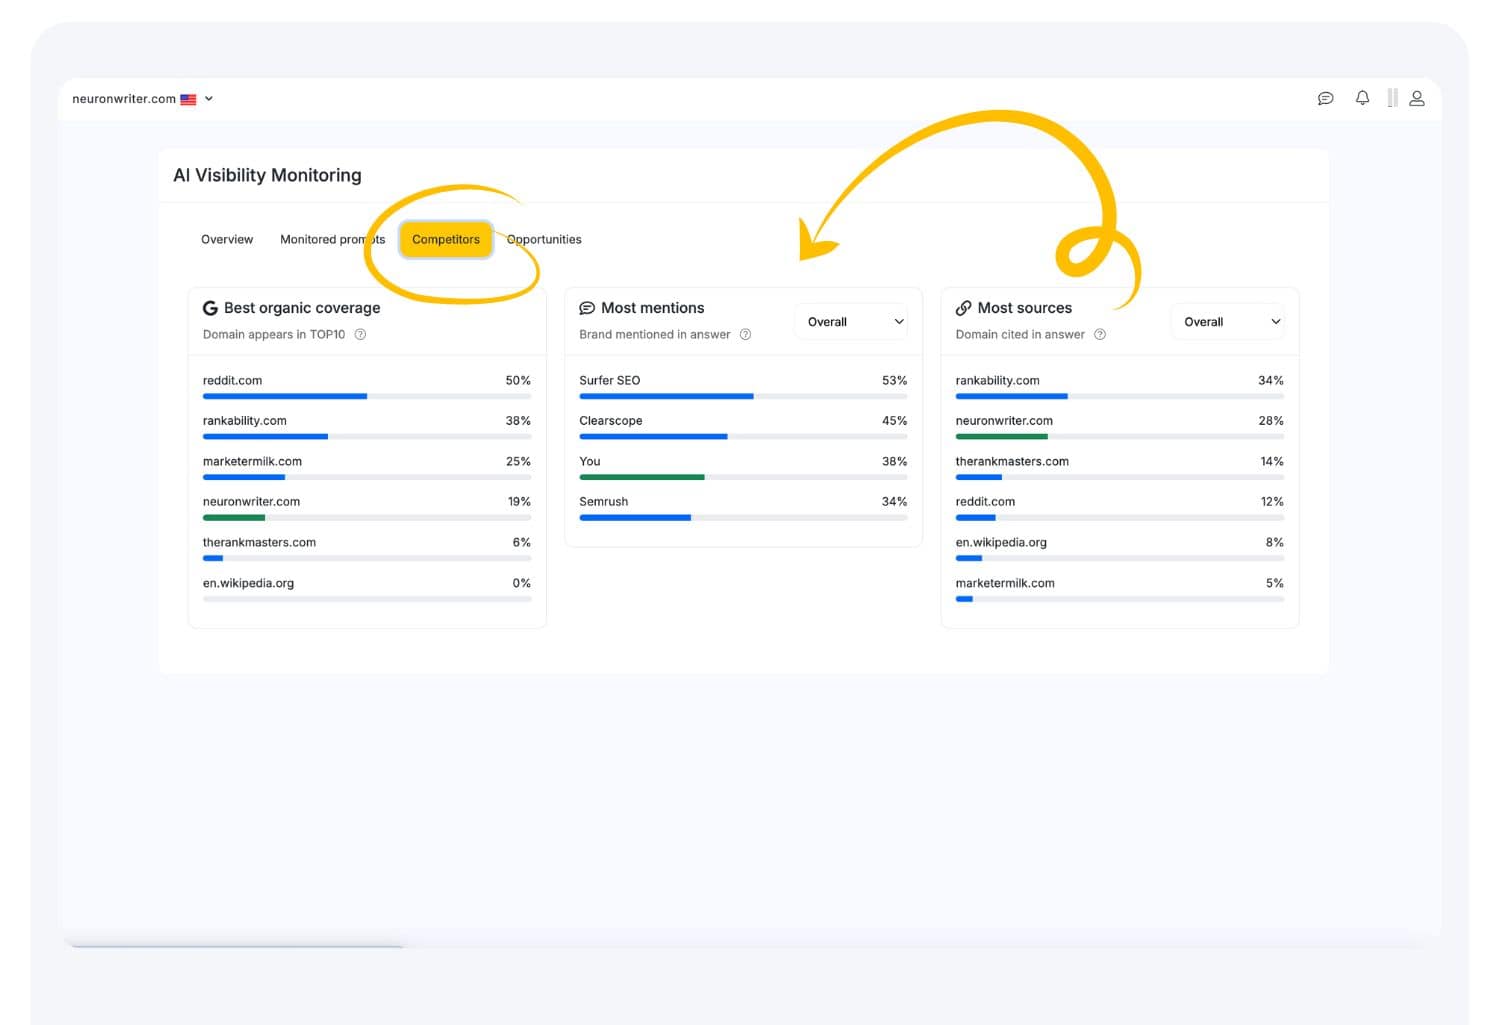The height and width of the screenshot is (1025, 1500).
Task: Click the Surfer SEO progress bar
Action: point(665,396)
